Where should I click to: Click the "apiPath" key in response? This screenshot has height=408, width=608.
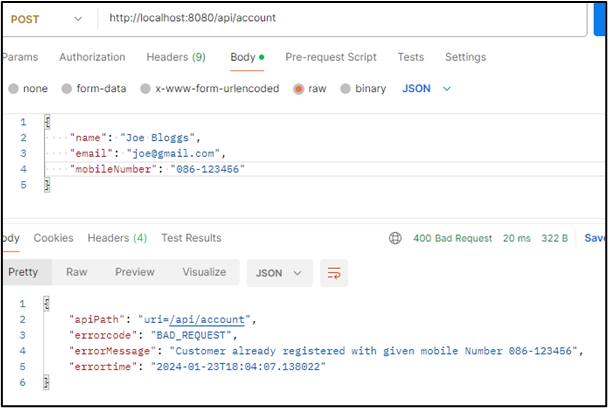tap(97, 320)
